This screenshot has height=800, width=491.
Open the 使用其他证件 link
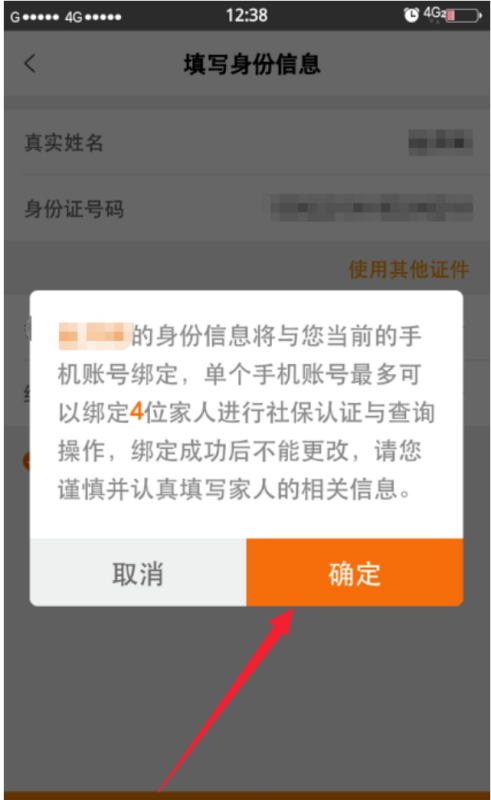[408, 269]
